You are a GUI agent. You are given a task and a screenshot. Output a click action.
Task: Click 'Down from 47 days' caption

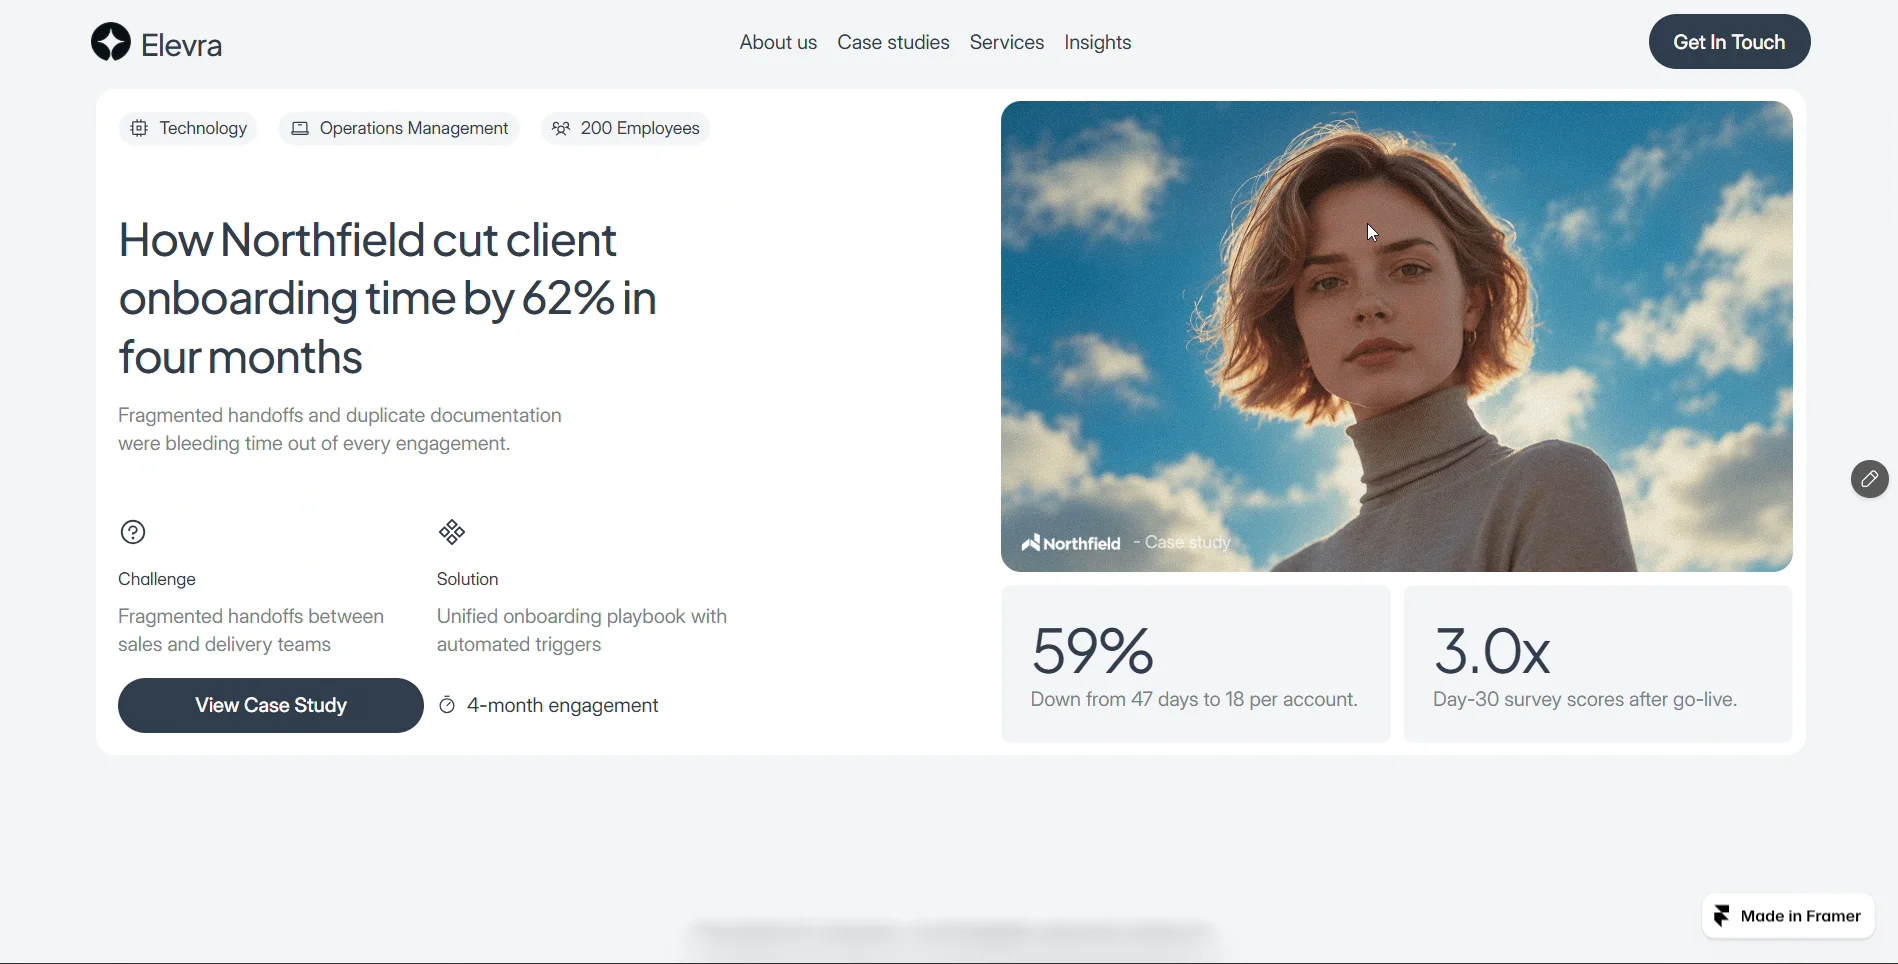[x=1194, y=699]
